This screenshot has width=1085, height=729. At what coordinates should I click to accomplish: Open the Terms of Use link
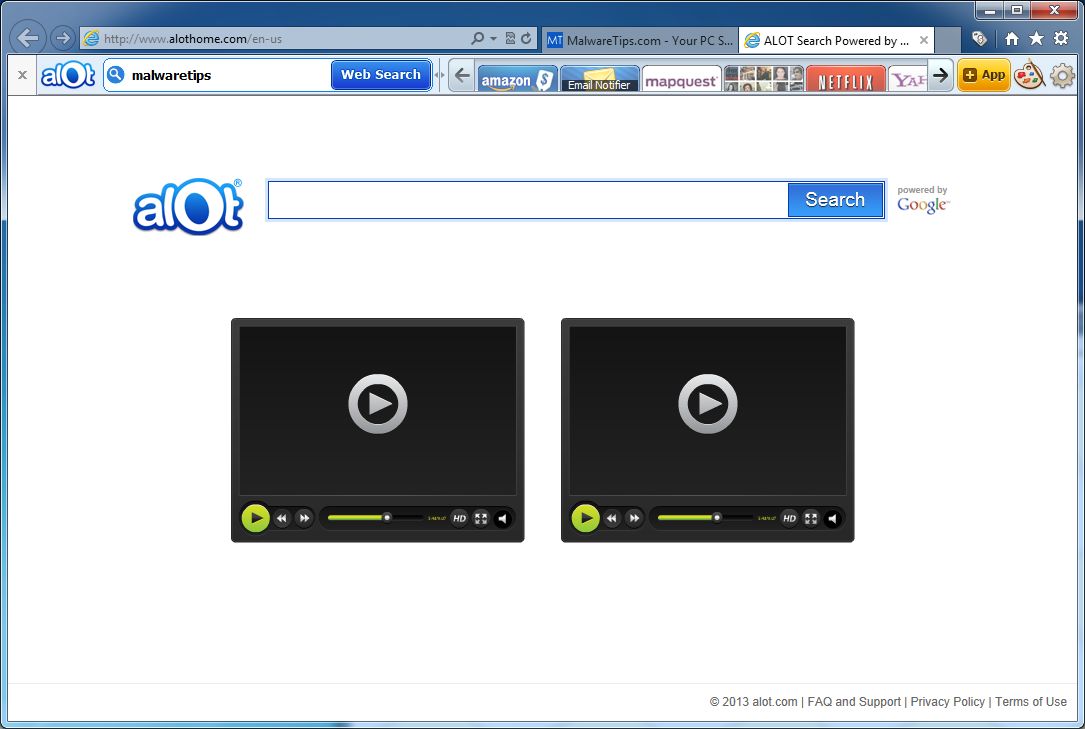[x=1031, y=701]
